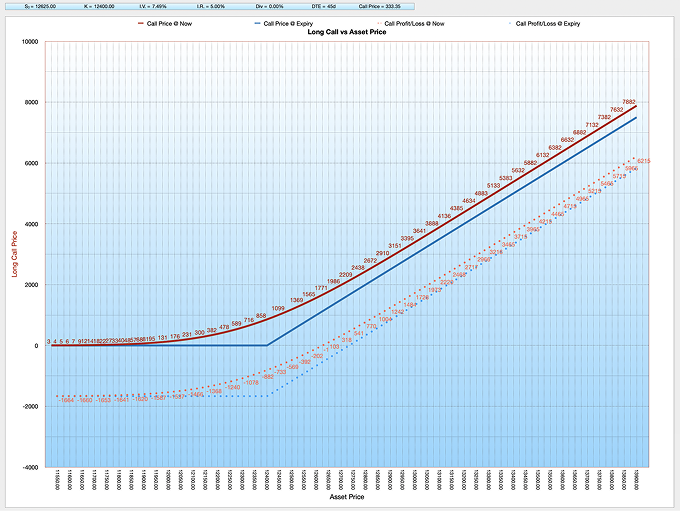The image size is (680, 511).
Task: Select the K = 12400.00 strike cell
Action: [x=95, y=6]
